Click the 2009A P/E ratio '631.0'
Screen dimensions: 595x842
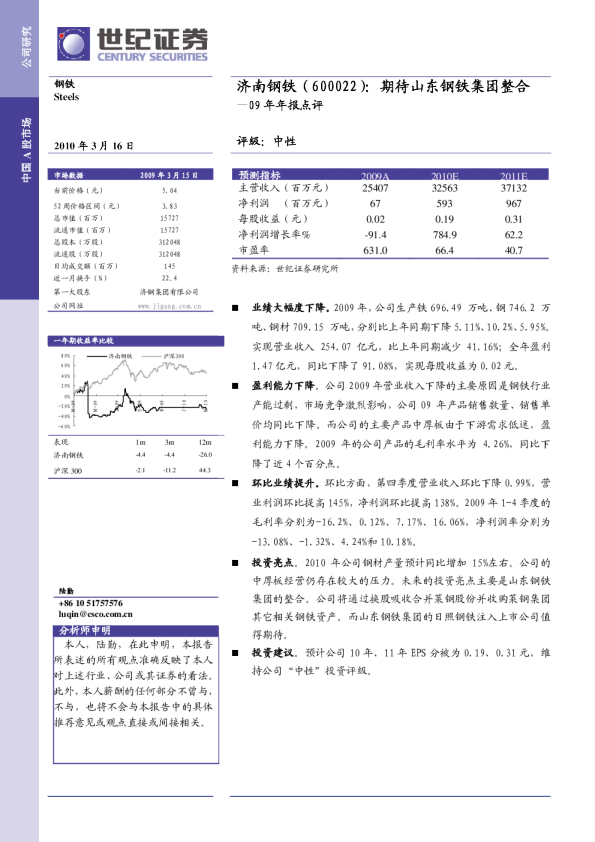375,250
